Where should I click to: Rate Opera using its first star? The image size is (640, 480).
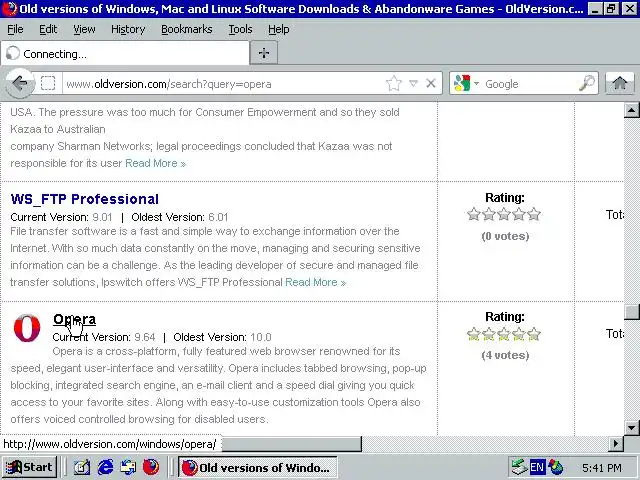pyautogui.click(x=473, y=334)
